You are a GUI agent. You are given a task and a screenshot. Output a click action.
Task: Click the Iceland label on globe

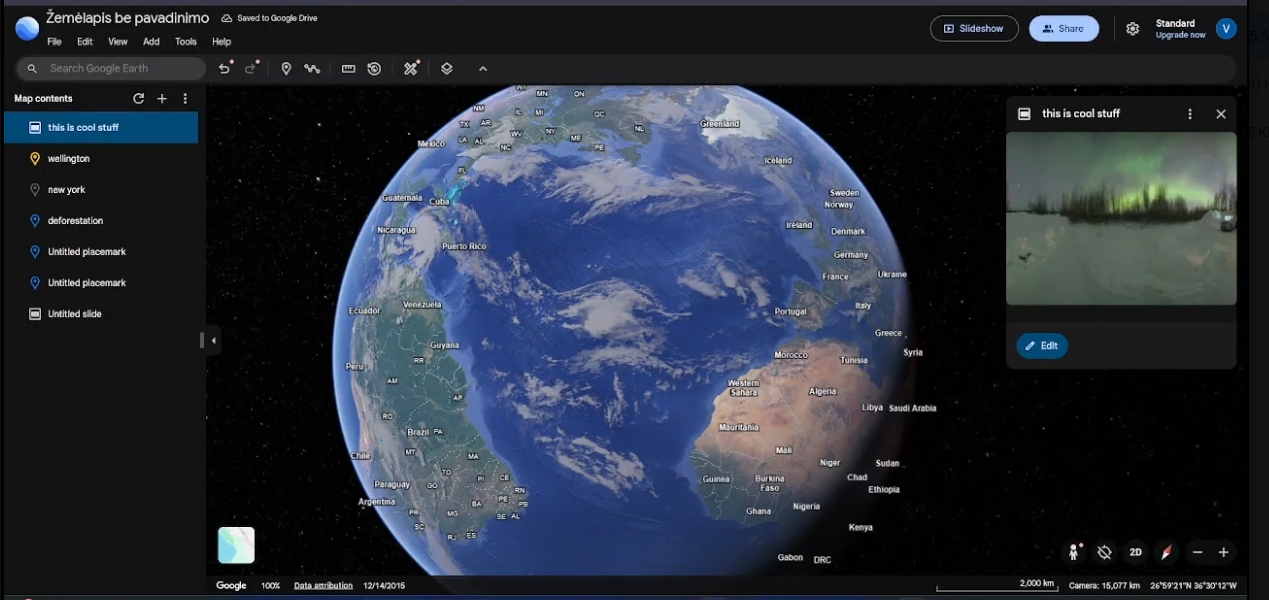coord(778,160)
